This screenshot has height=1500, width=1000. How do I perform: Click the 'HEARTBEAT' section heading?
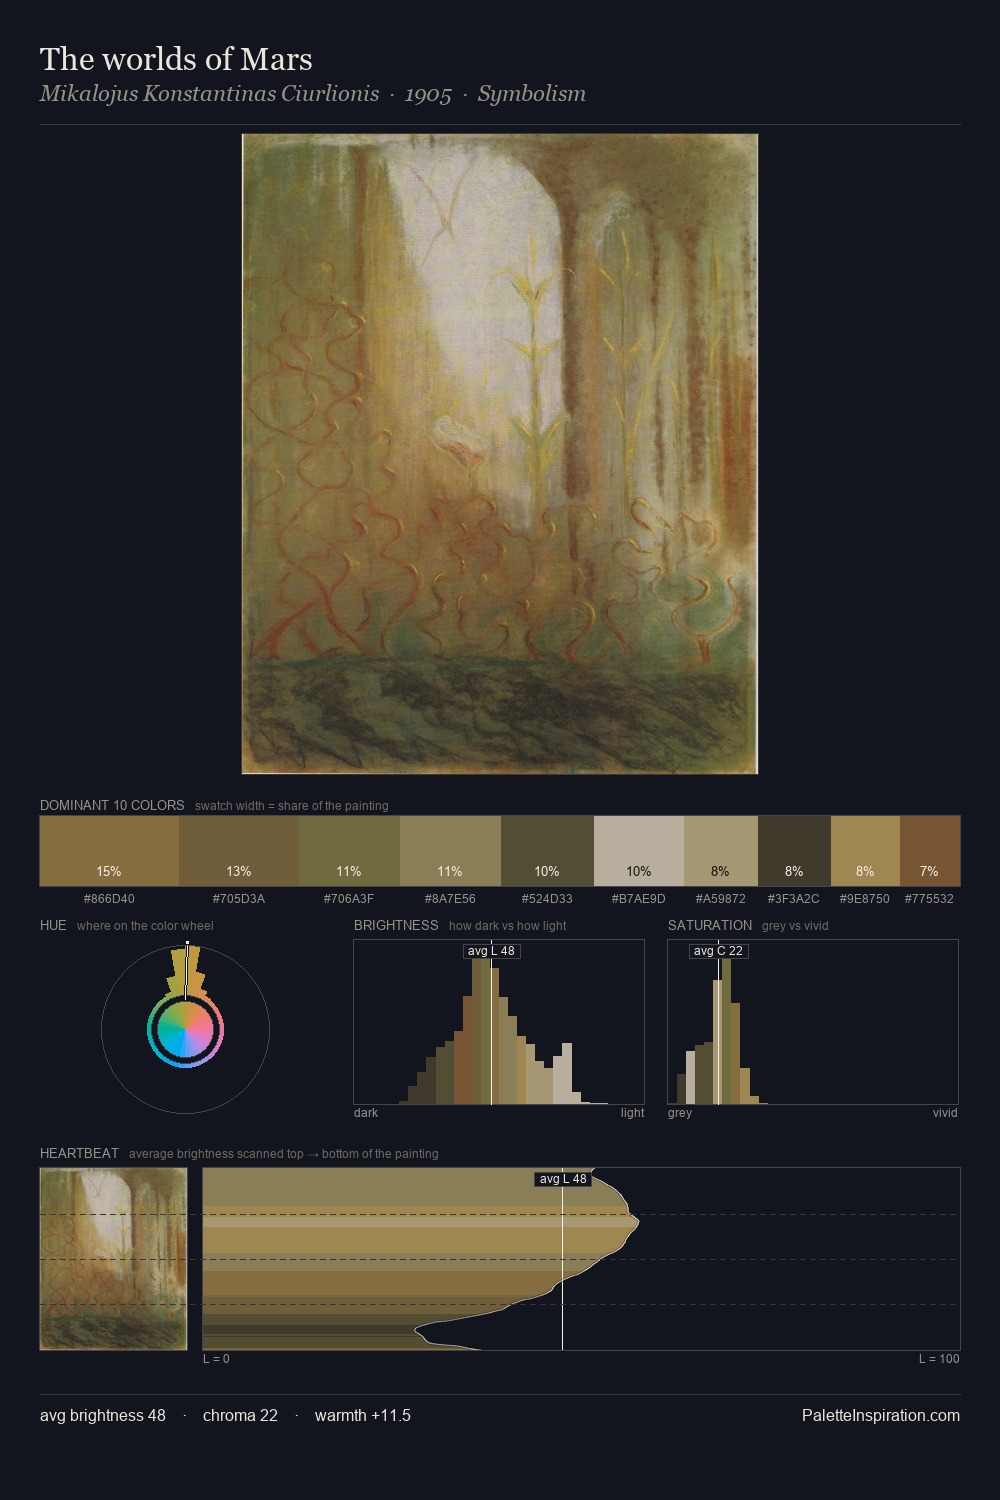pos(79,1153)
